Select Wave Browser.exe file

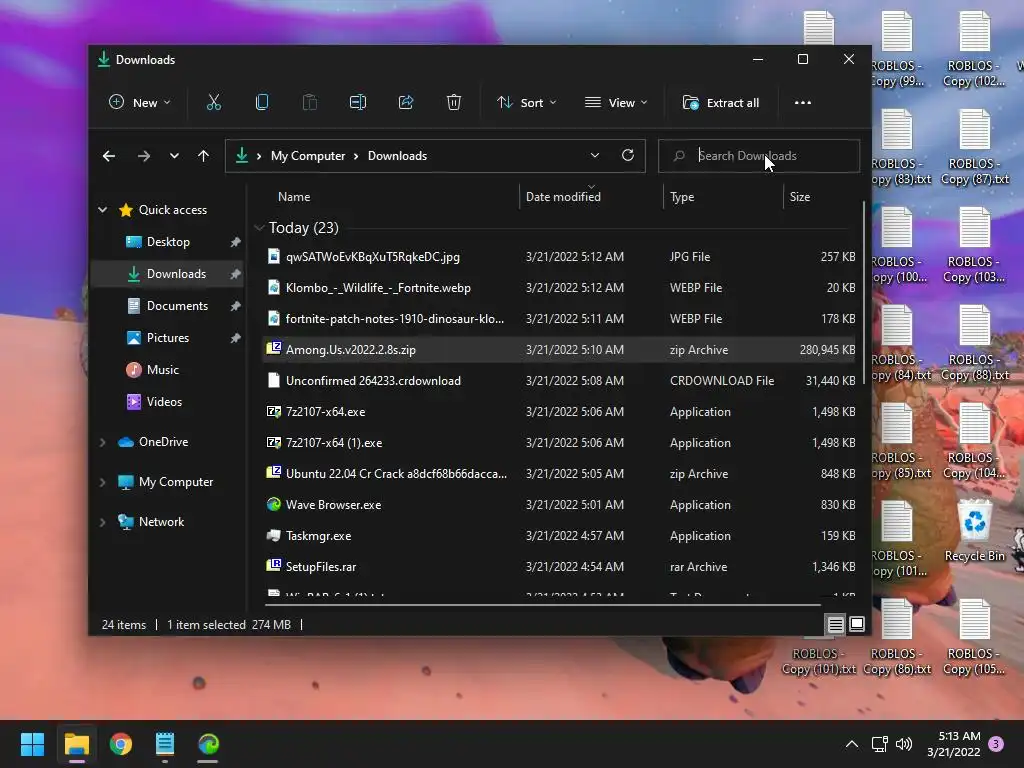click(559, 505)
